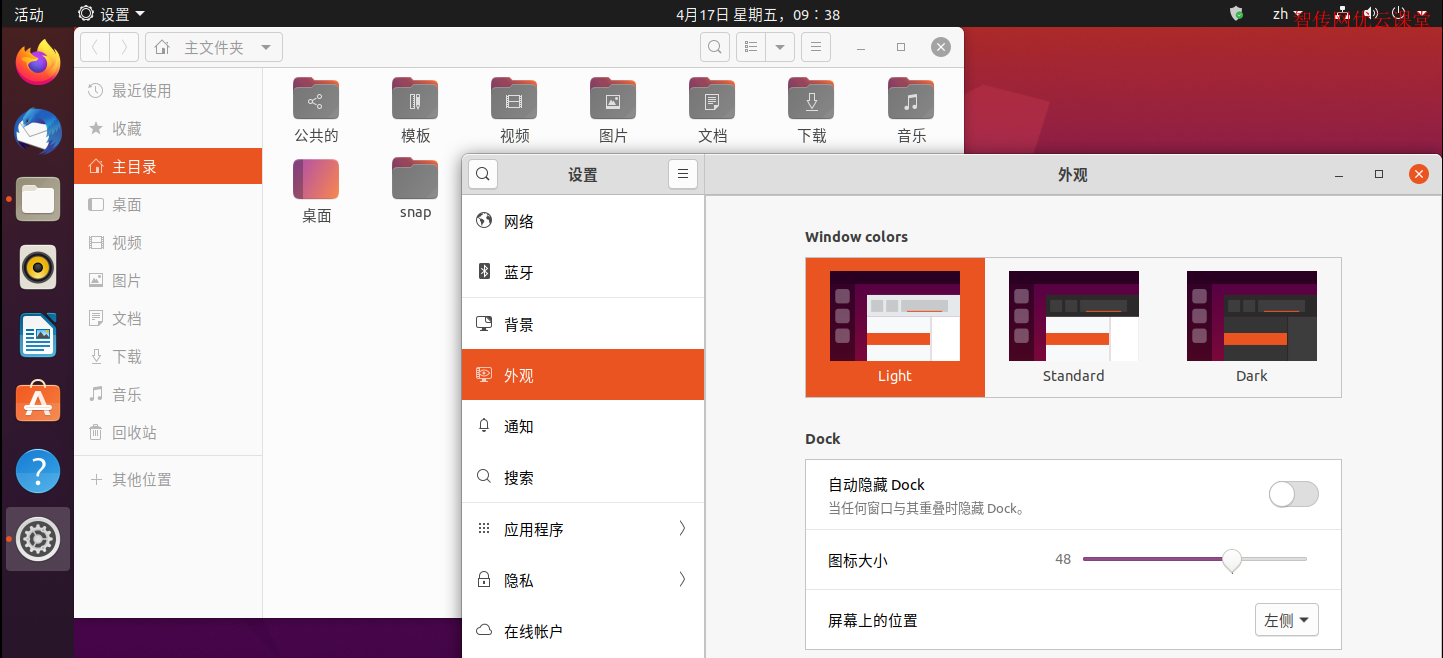Toggle list view in Files toolbar
1443x658 pixels.
coord(751,47)
